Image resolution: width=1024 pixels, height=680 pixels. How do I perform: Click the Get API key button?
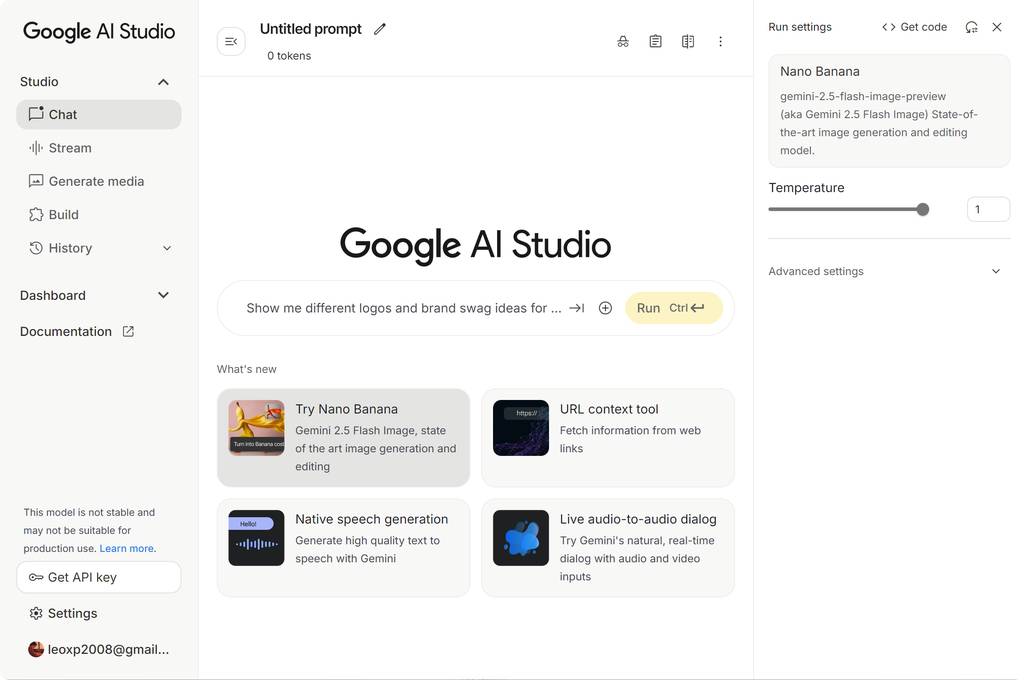(x=99, y=577)
